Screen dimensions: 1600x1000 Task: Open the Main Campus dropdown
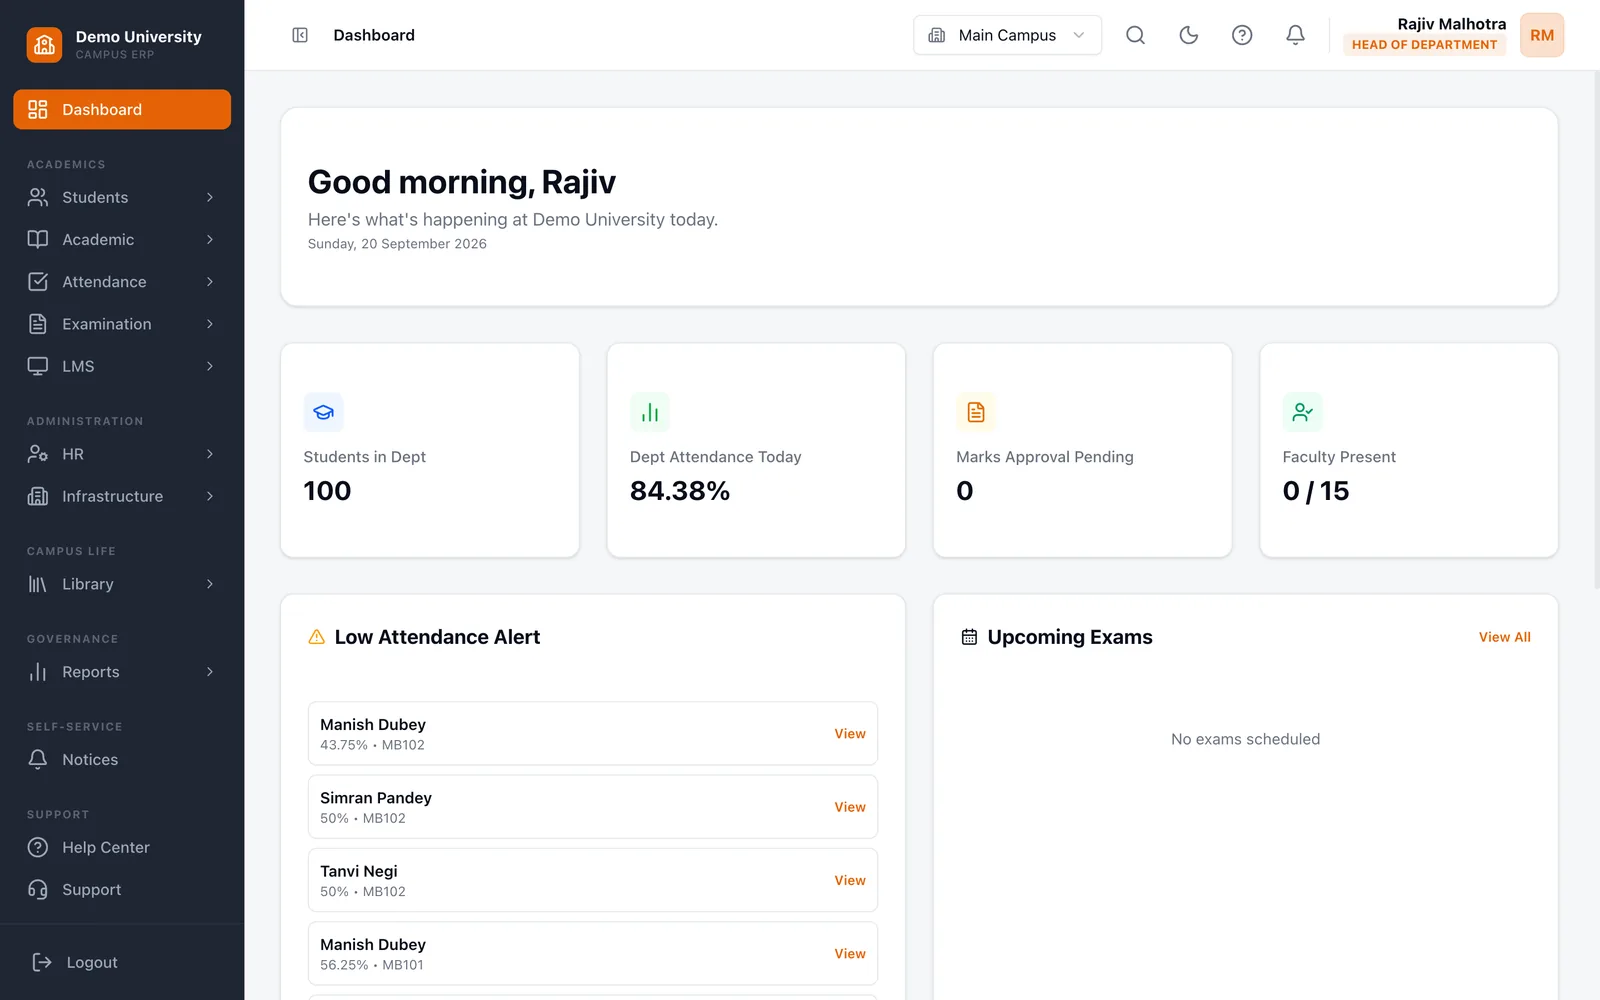point(1007,35)
